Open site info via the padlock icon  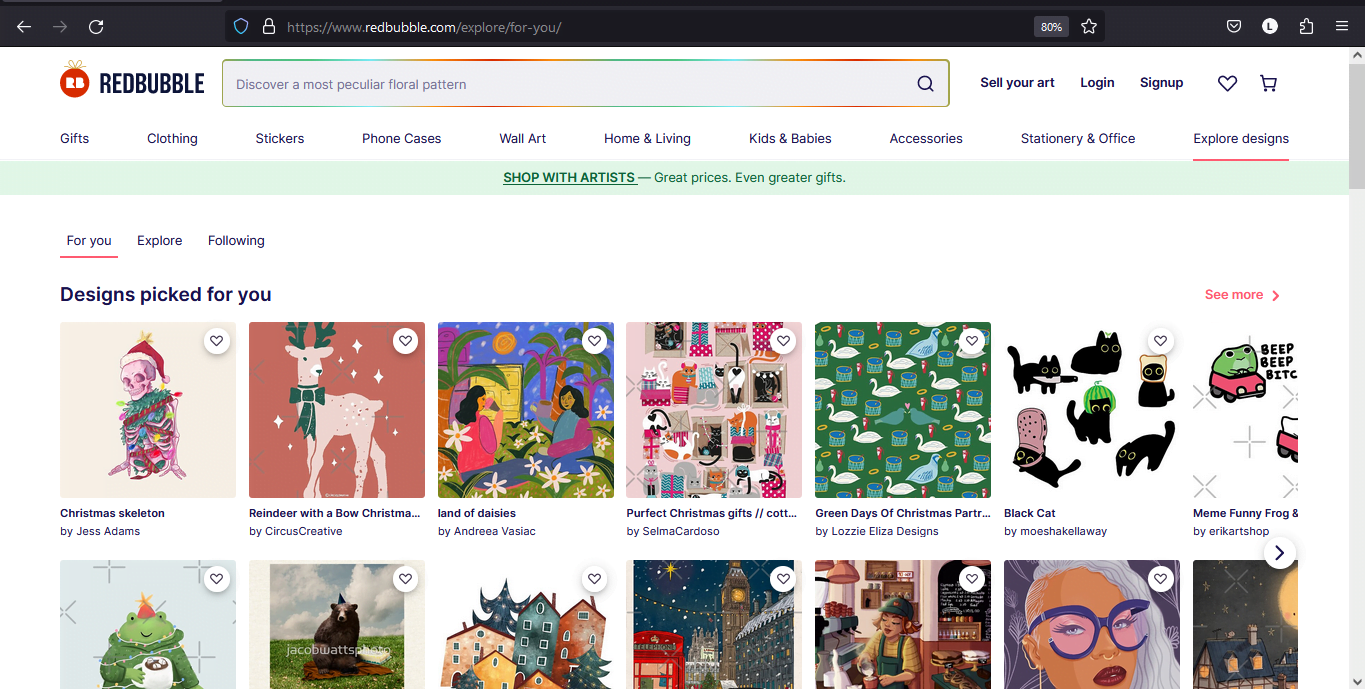pos(268,26)
